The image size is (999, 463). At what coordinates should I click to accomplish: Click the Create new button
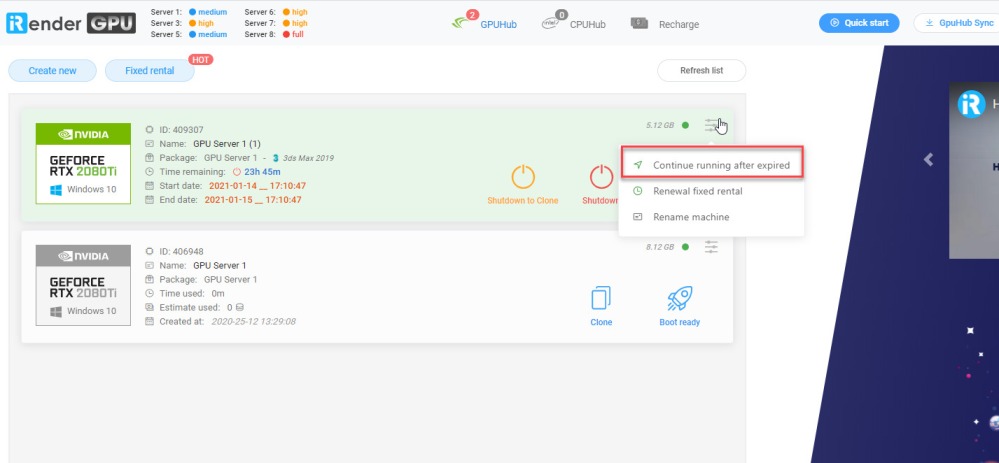pyautogui.click(x=52, y=71)
